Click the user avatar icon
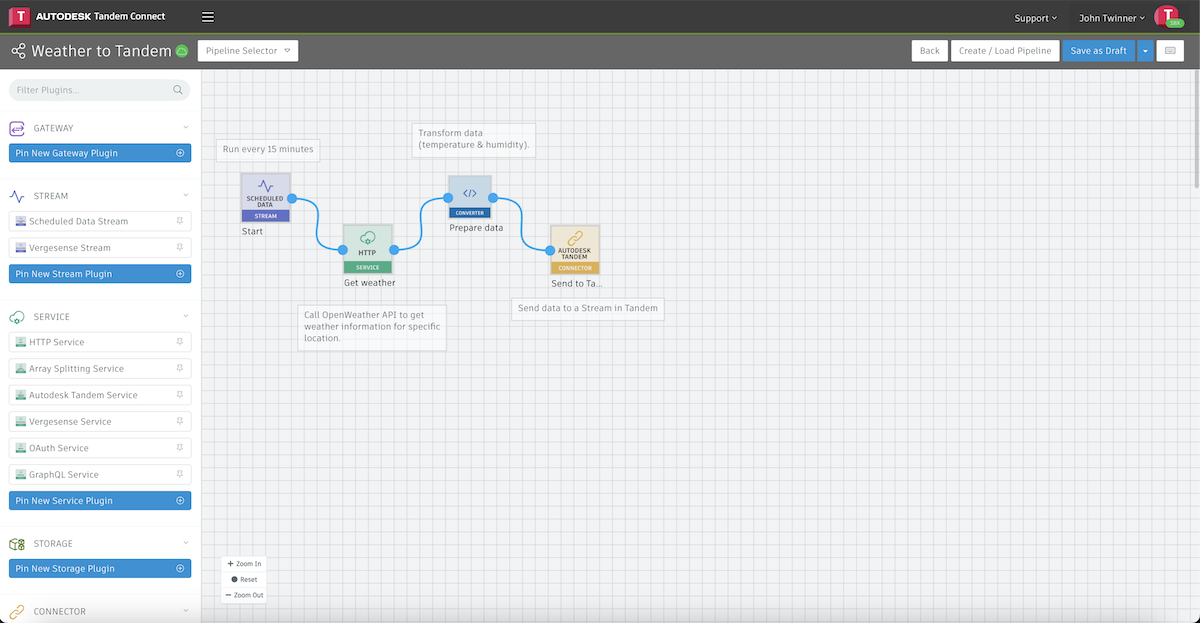 point(1167,17)
